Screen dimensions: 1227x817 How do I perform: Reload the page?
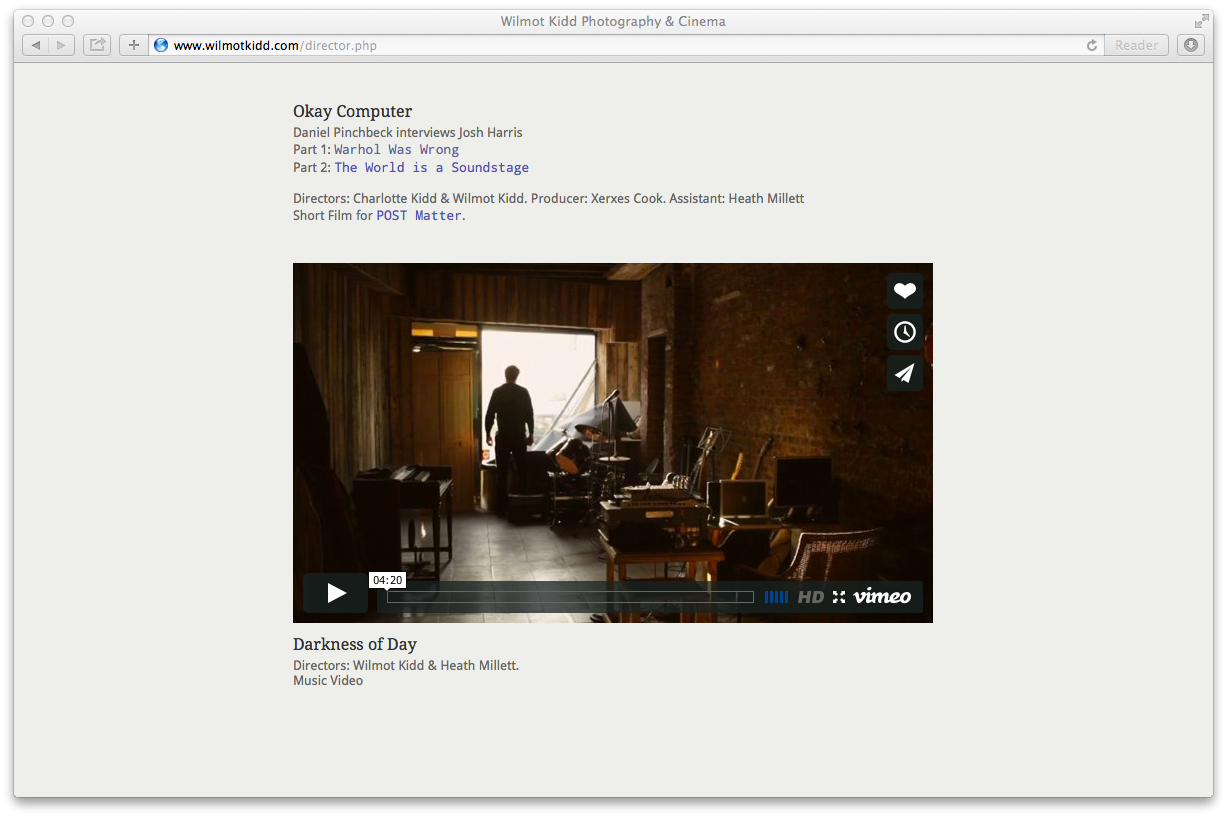[x=1092, y=45]
